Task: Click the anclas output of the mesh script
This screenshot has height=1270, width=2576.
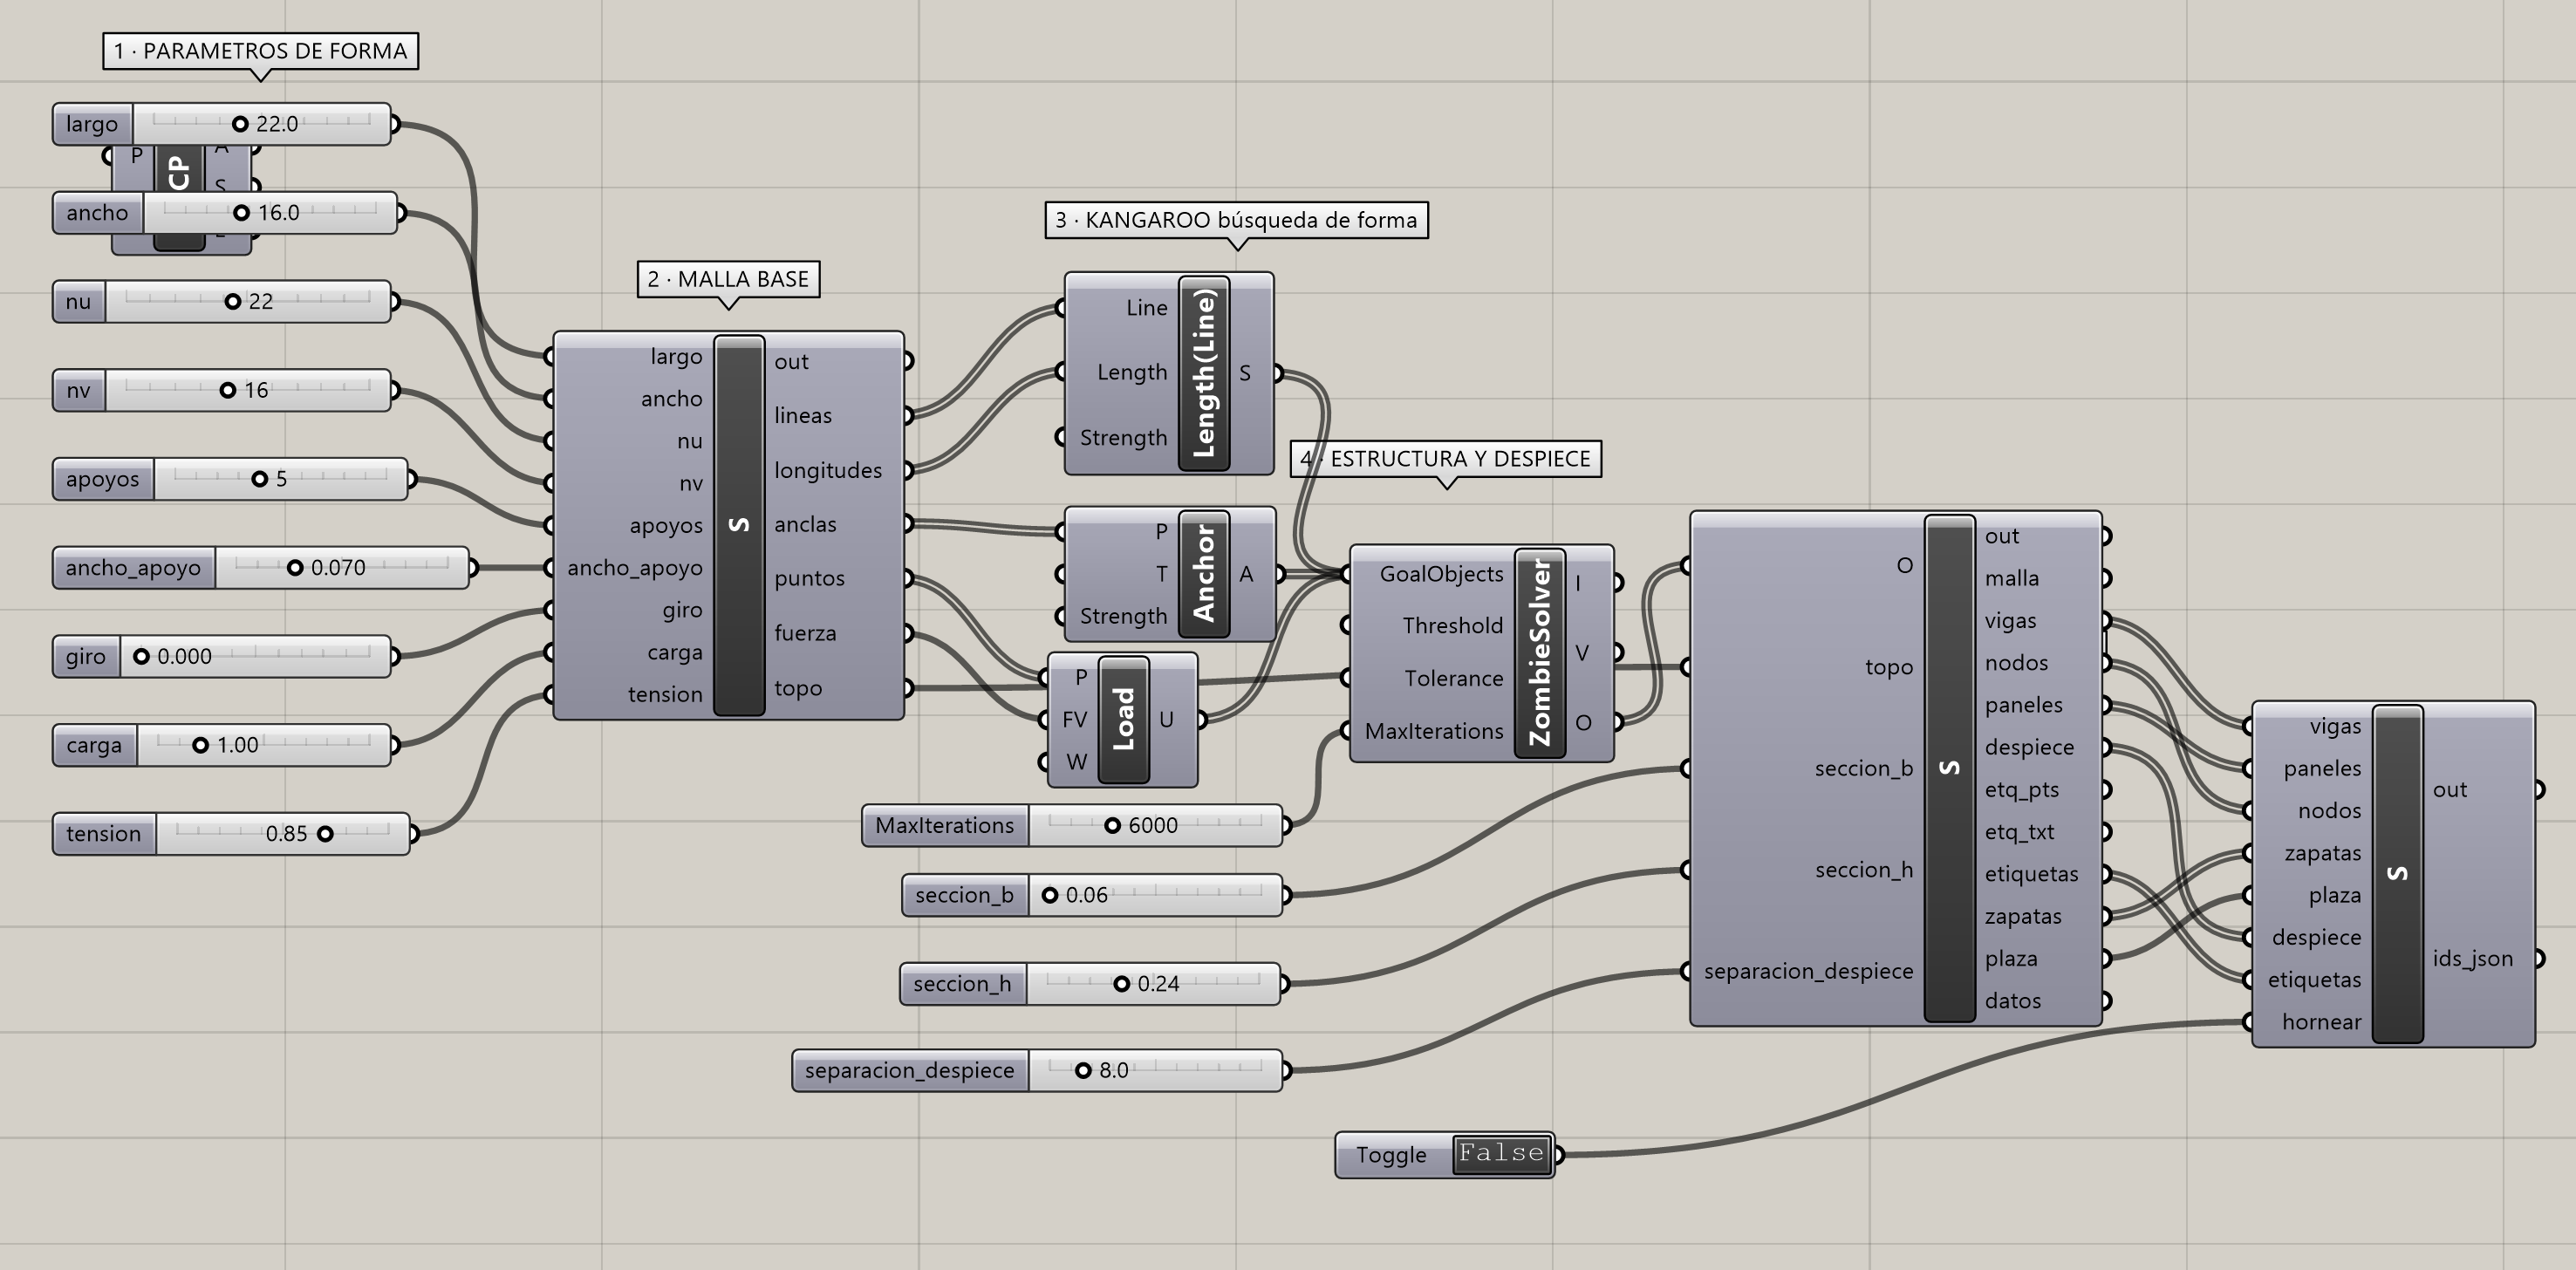Action: (805, 524)
